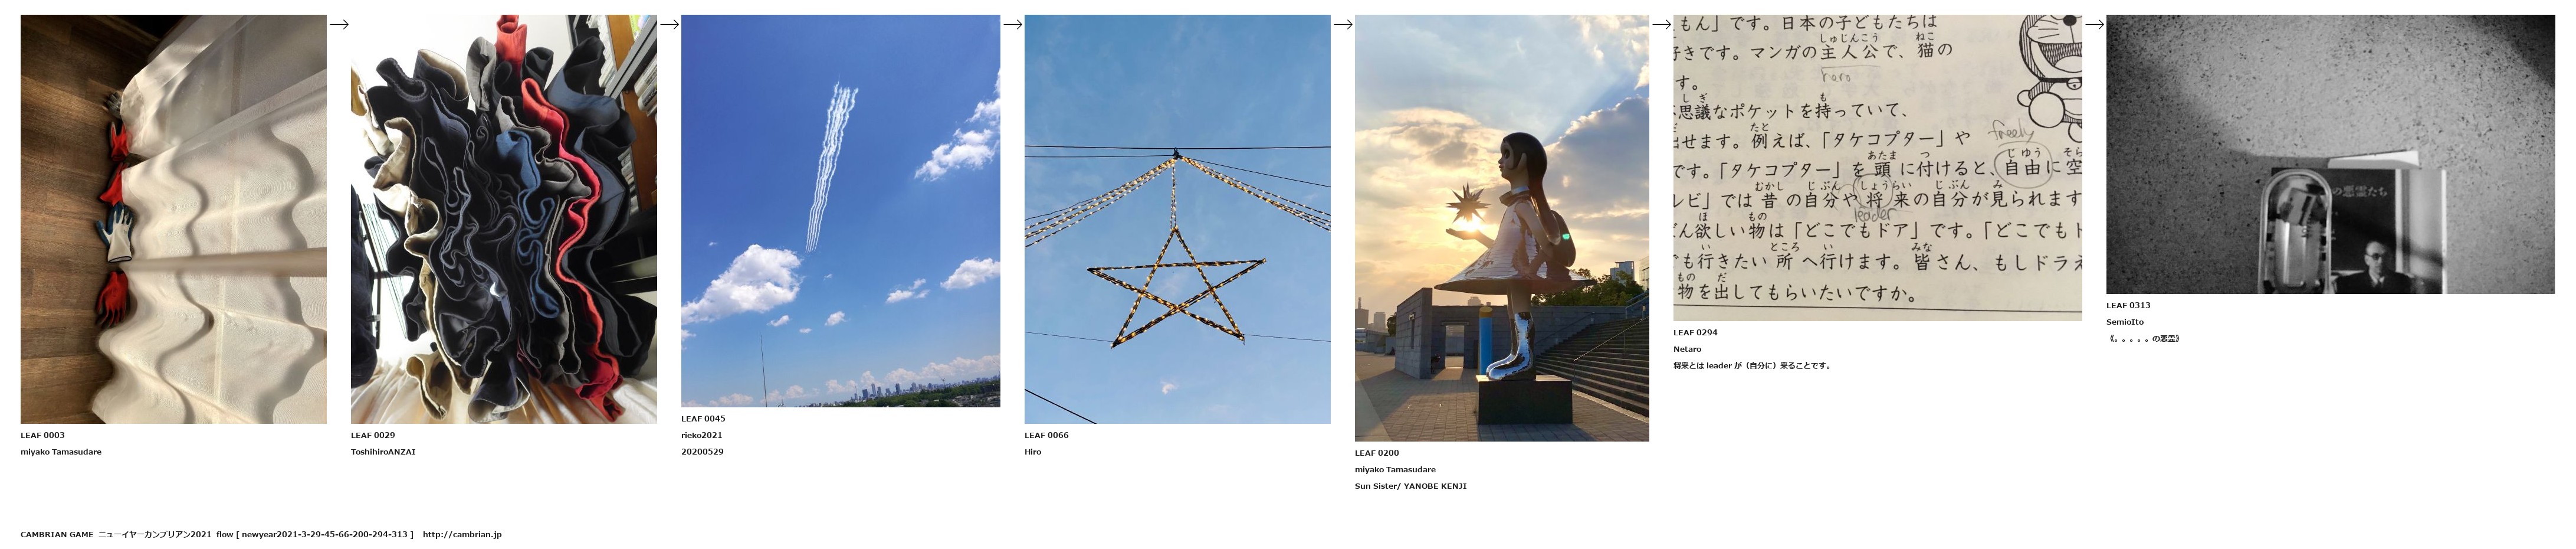Select author name Netaro
Viewport: 2576px width, 549px height.
click(1688, 349)
